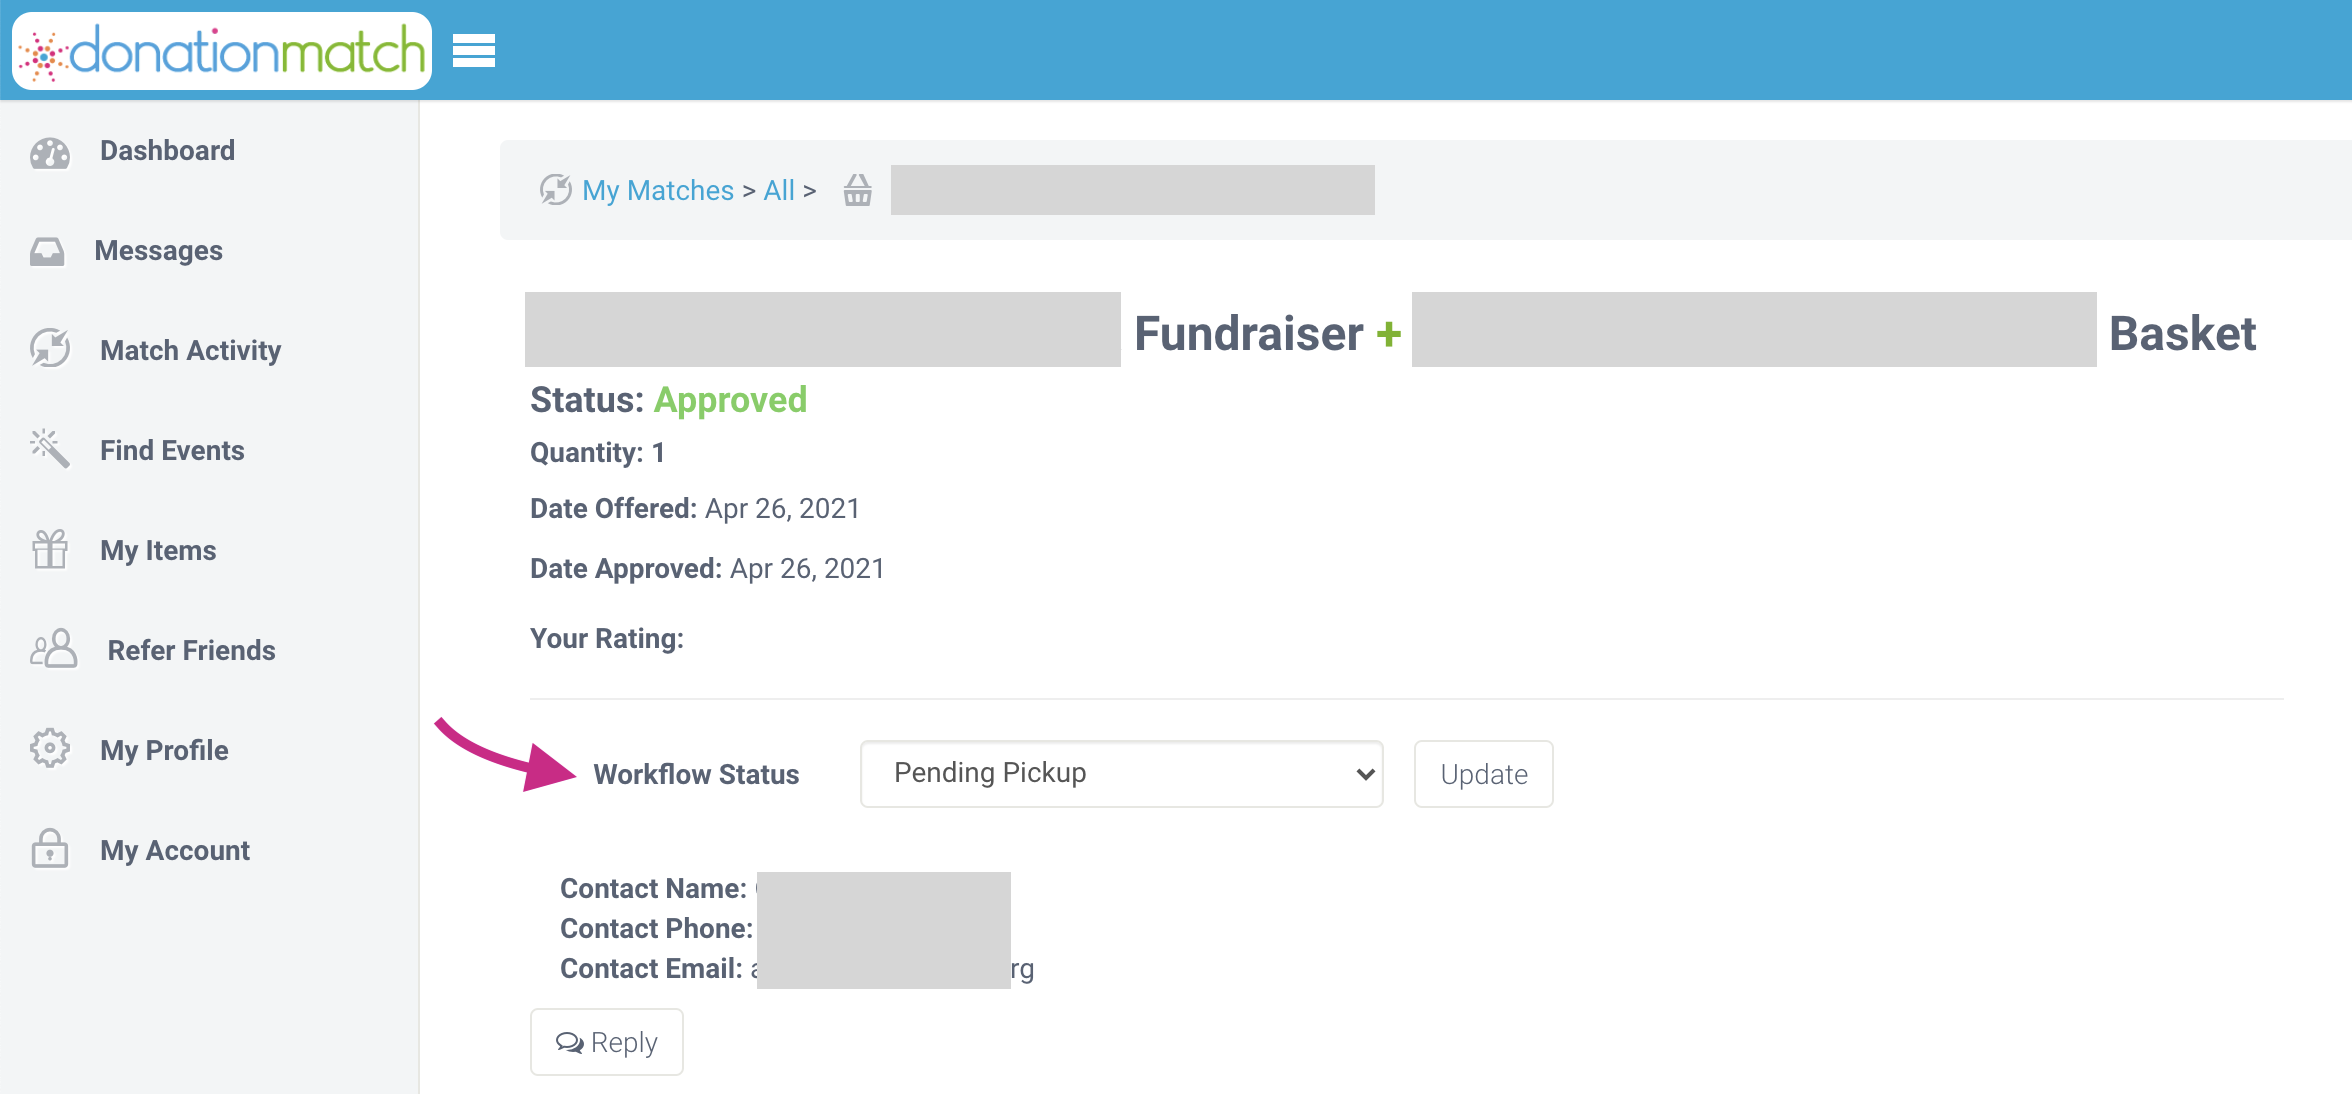Open the Messages sidebar menu item
Screen dimensions: 2352x1094
pos(158,251)
